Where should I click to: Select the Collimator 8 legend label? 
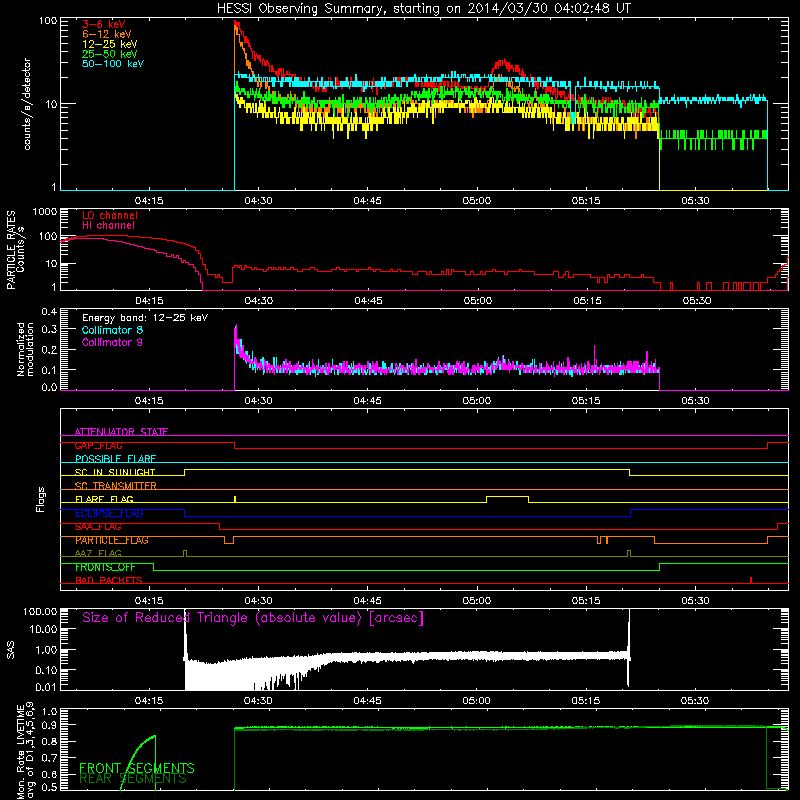112,330
